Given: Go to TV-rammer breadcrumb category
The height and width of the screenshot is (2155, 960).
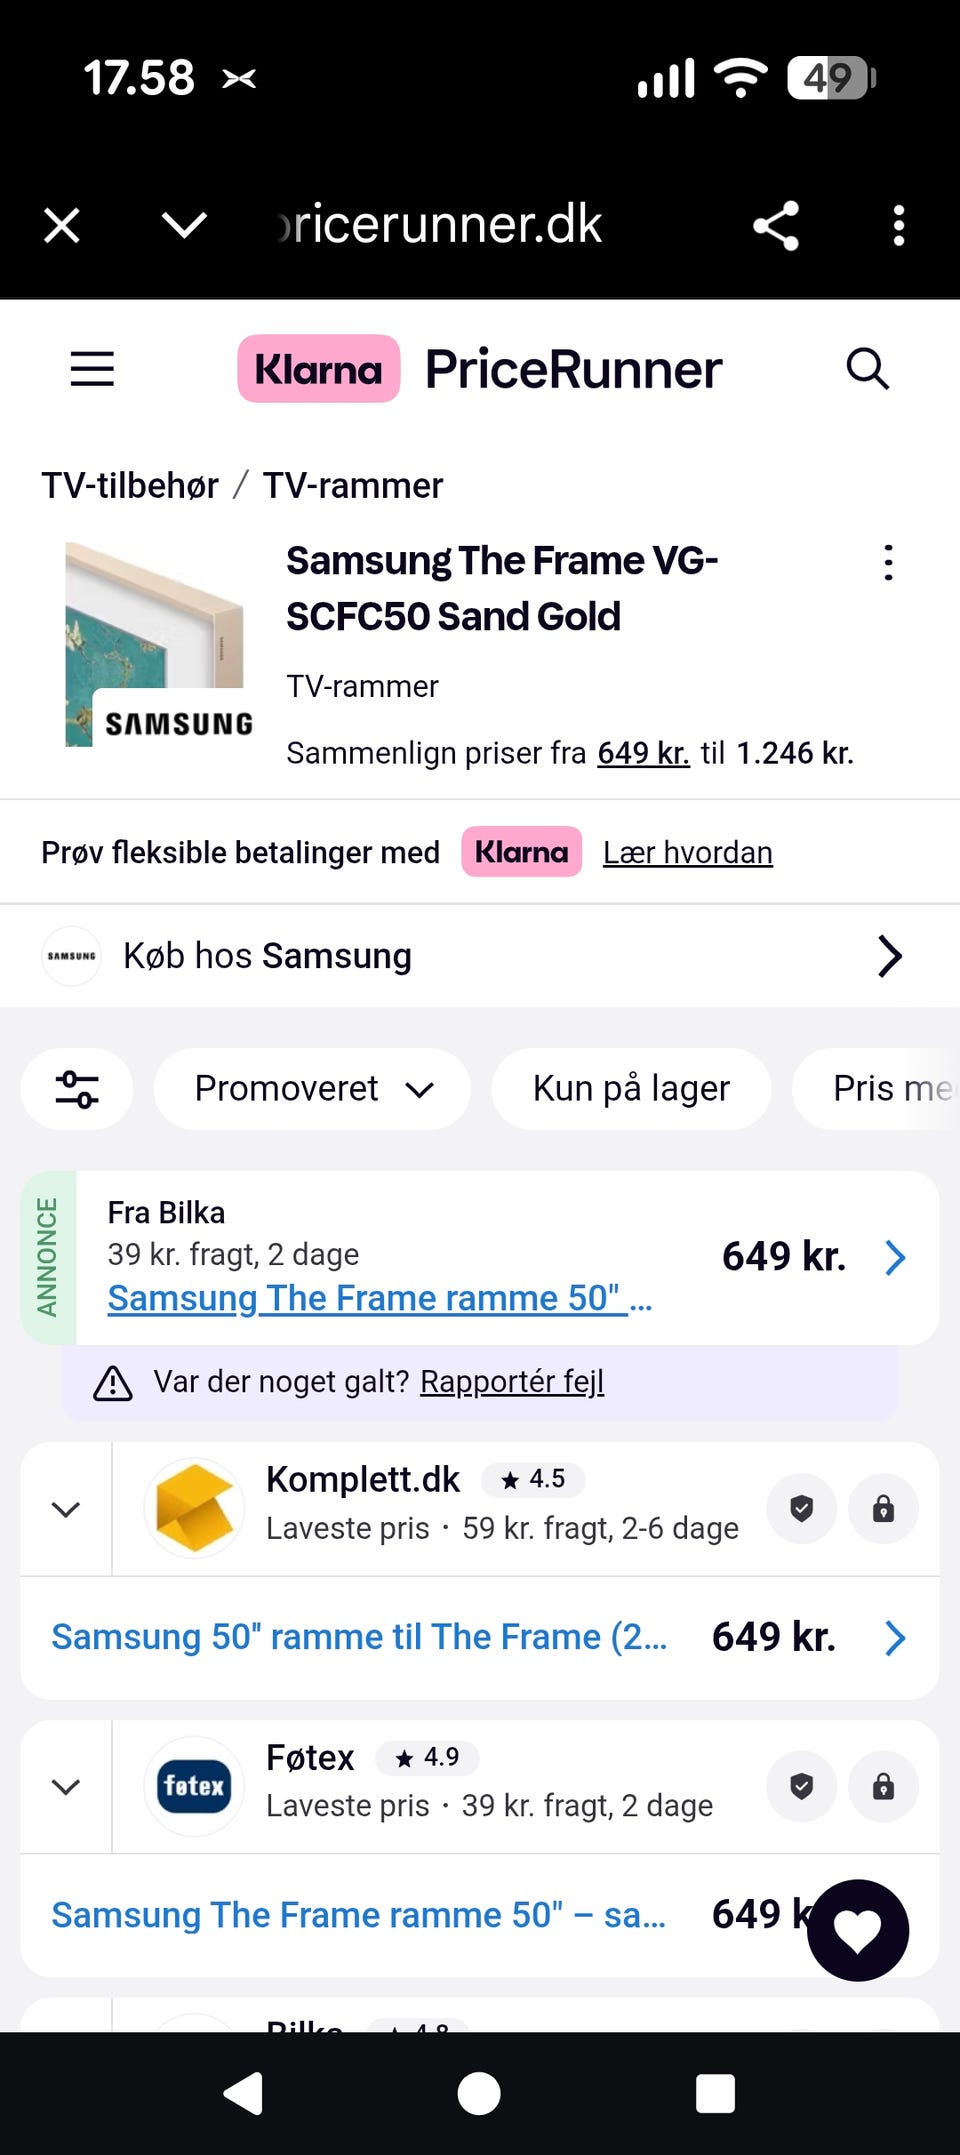Looking at the screenshot, I should (x=352, y=486).
